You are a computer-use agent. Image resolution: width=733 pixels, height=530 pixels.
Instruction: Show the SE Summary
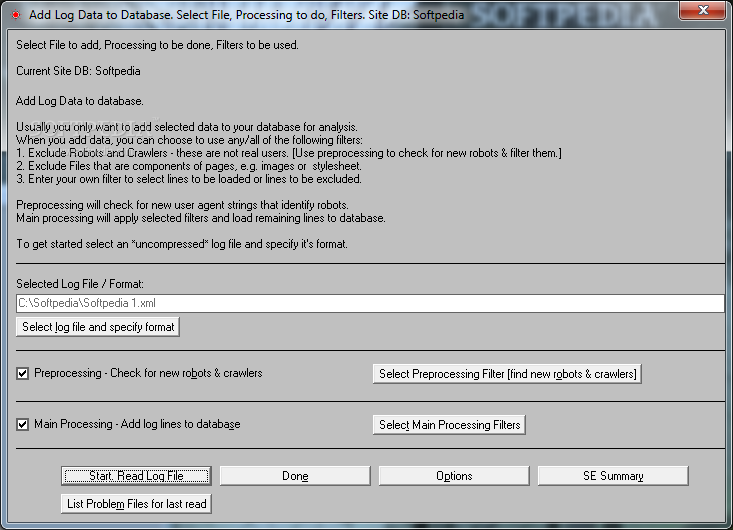tap(613, 476)
